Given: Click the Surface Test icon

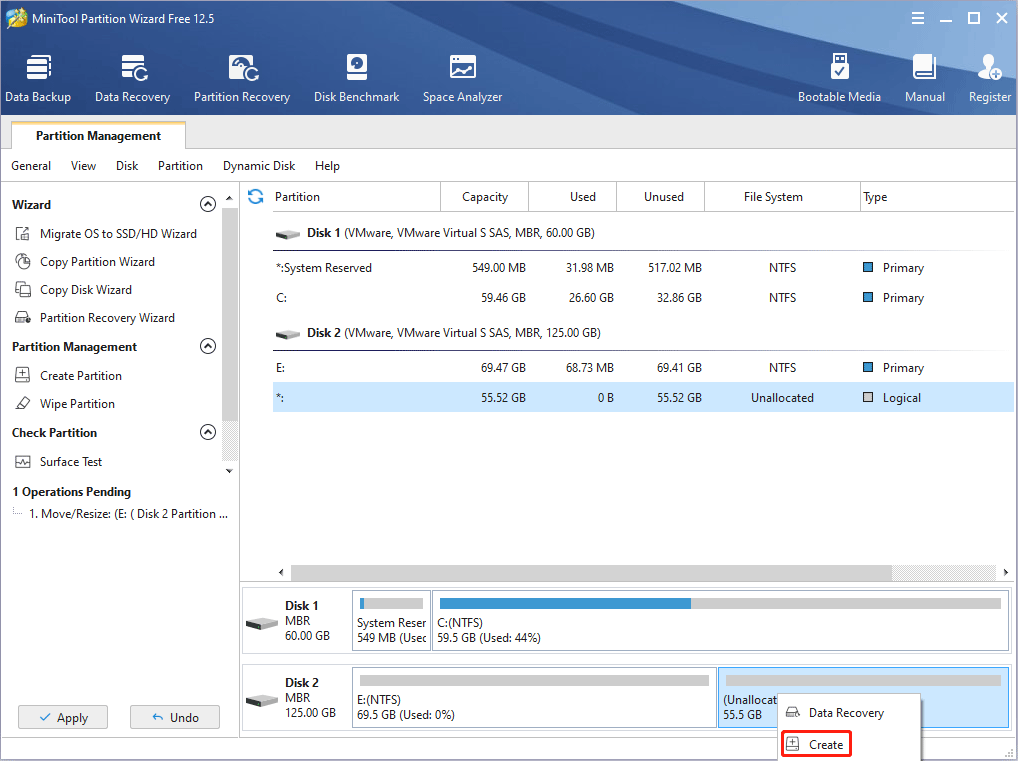Looking at the screenshot, I should (23, 462).
